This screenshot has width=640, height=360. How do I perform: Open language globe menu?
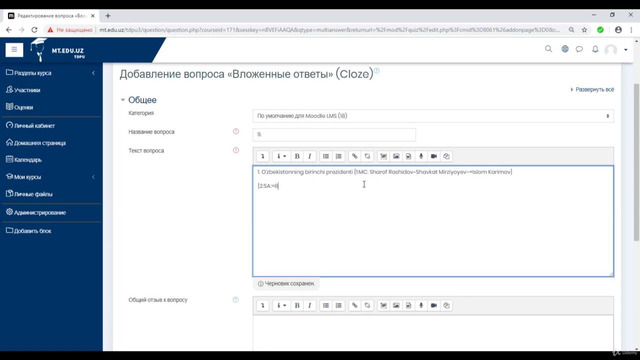pos(565,49)
